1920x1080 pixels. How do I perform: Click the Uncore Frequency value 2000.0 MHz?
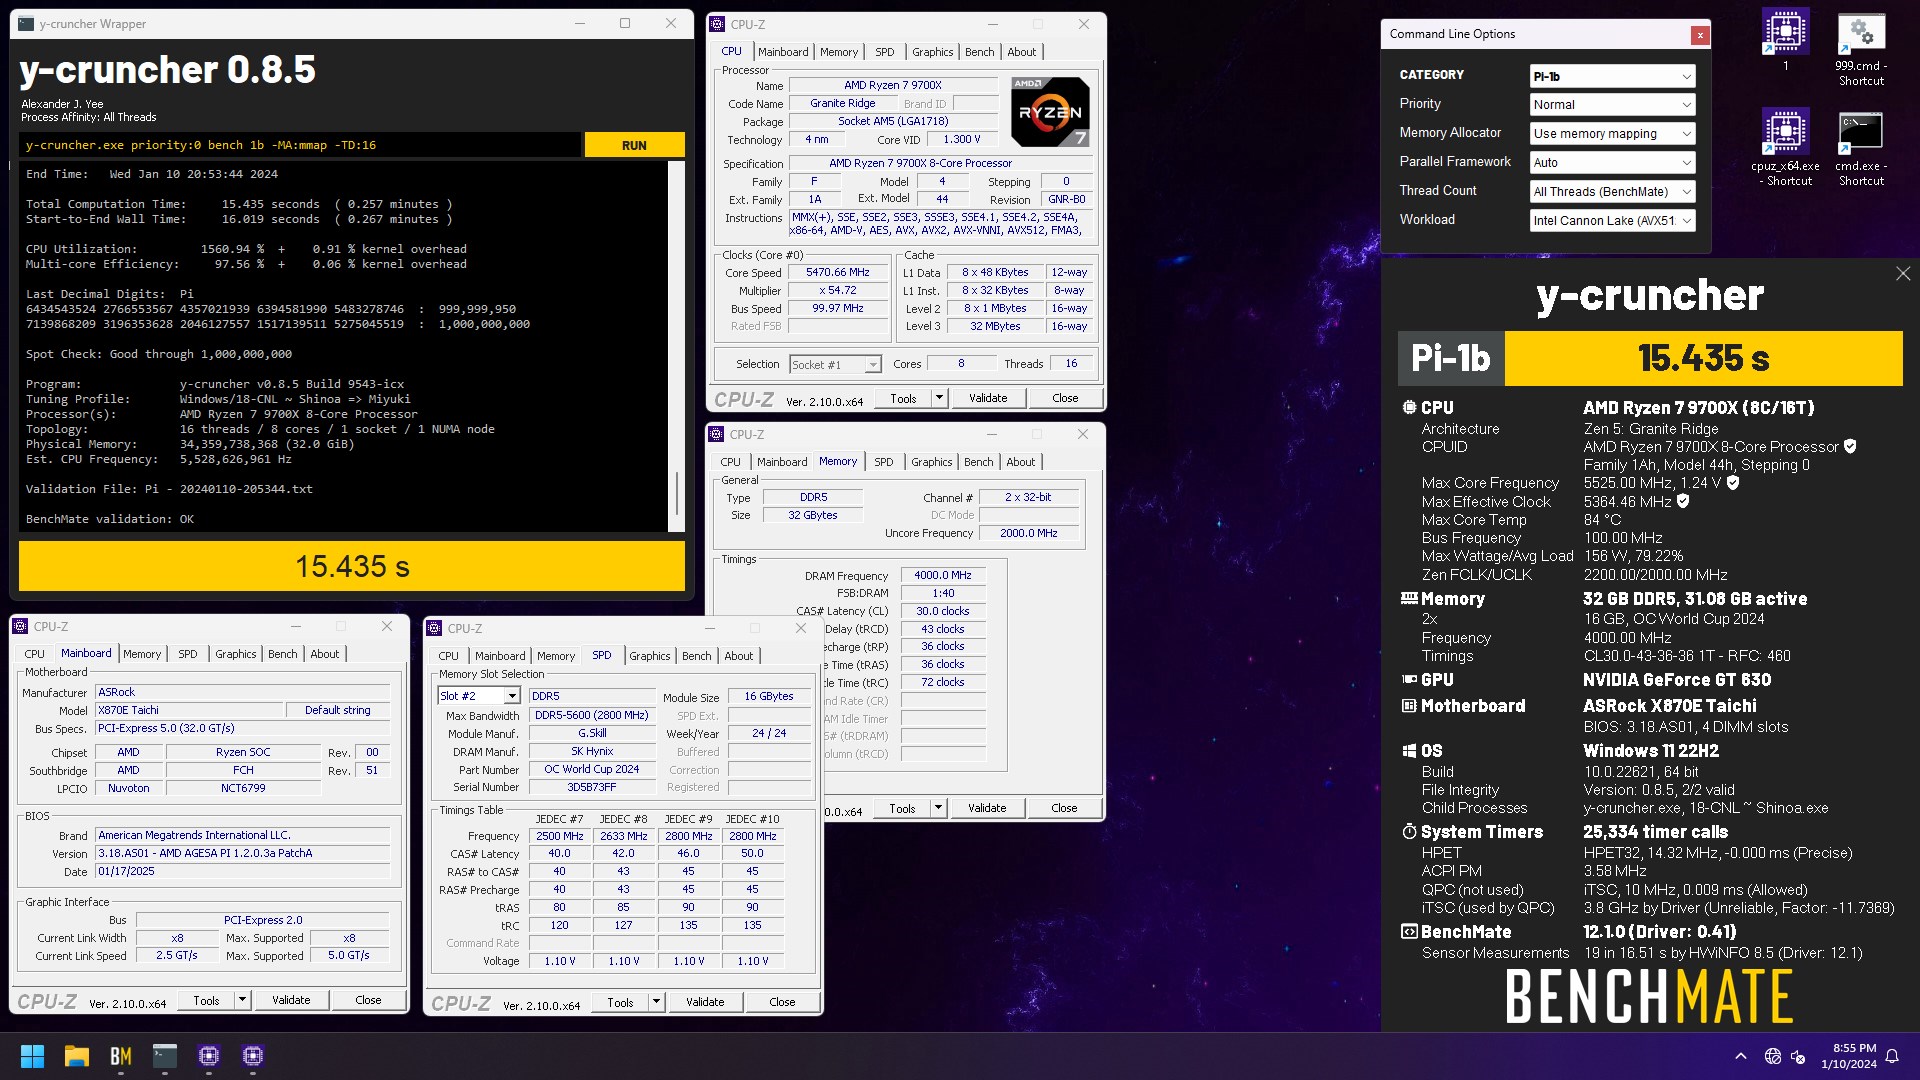point(1028,533)
